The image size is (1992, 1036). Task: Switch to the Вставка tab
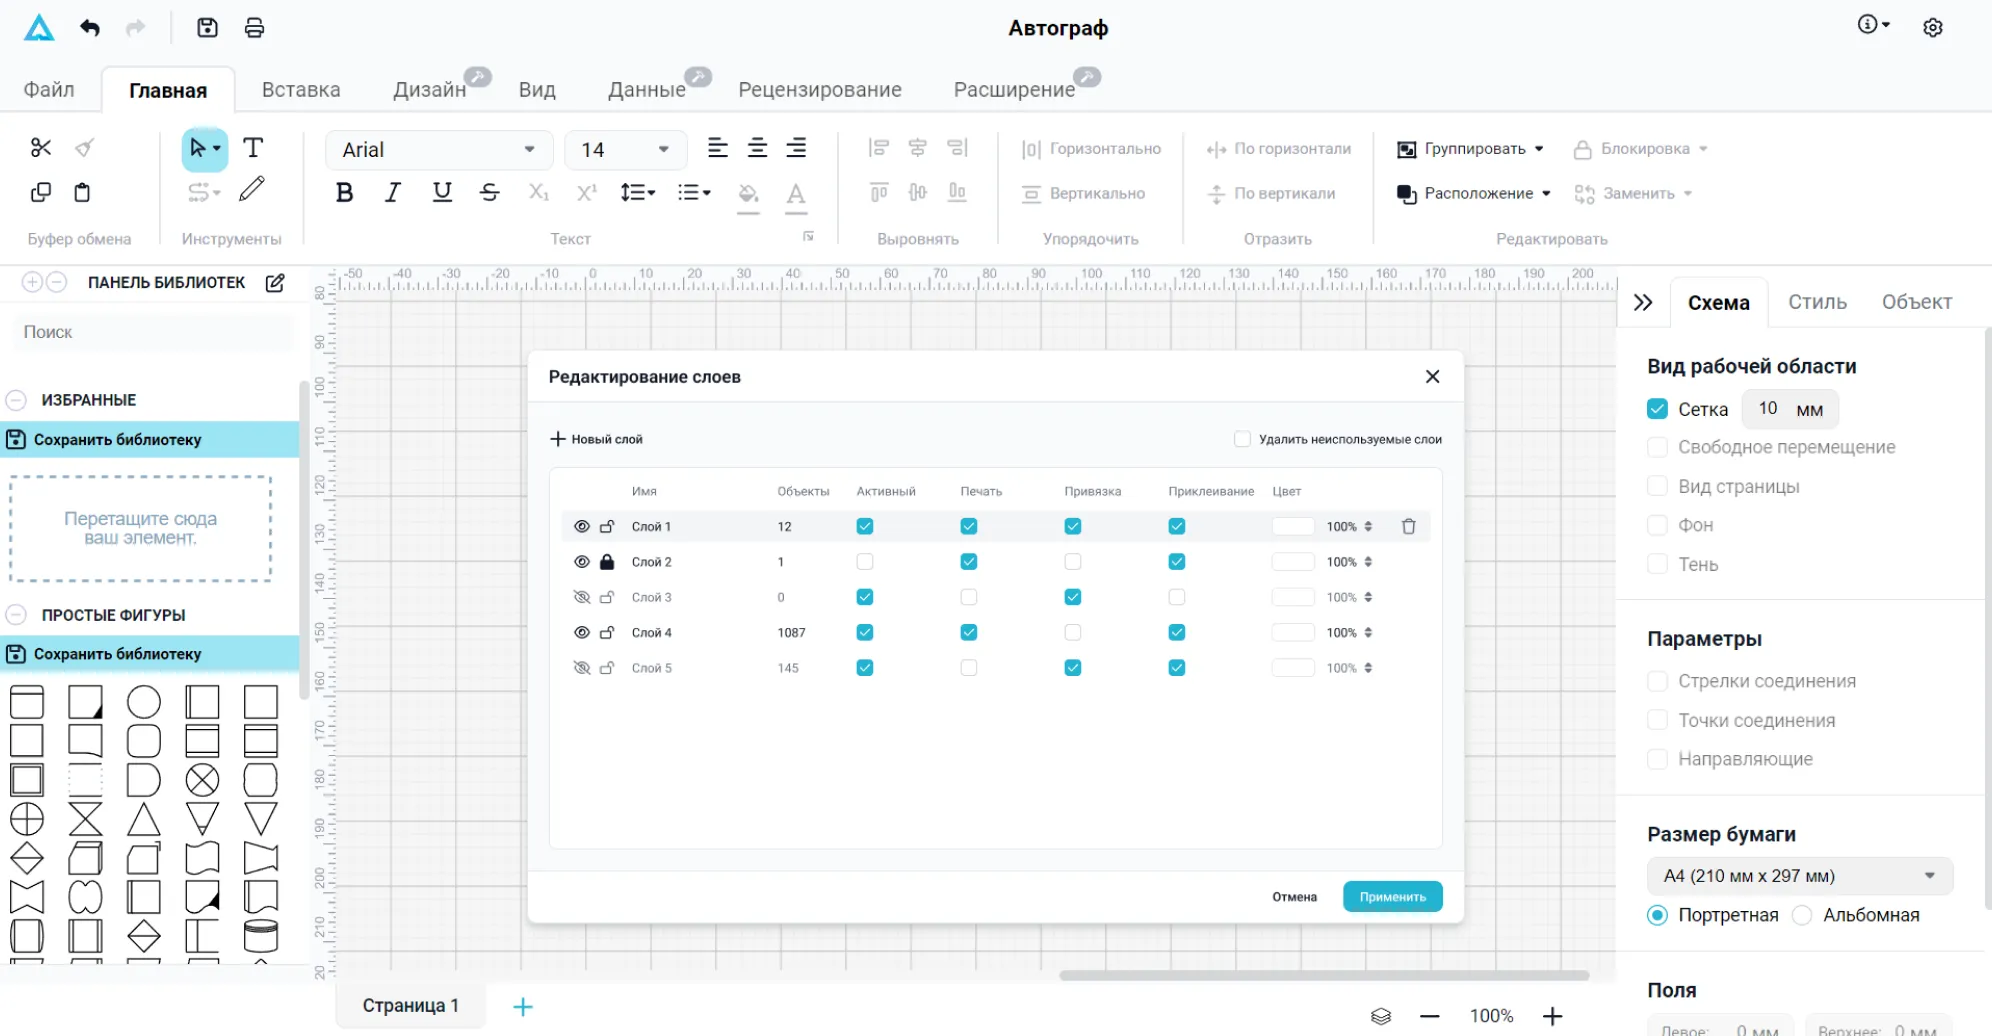(x=301, y=90)
